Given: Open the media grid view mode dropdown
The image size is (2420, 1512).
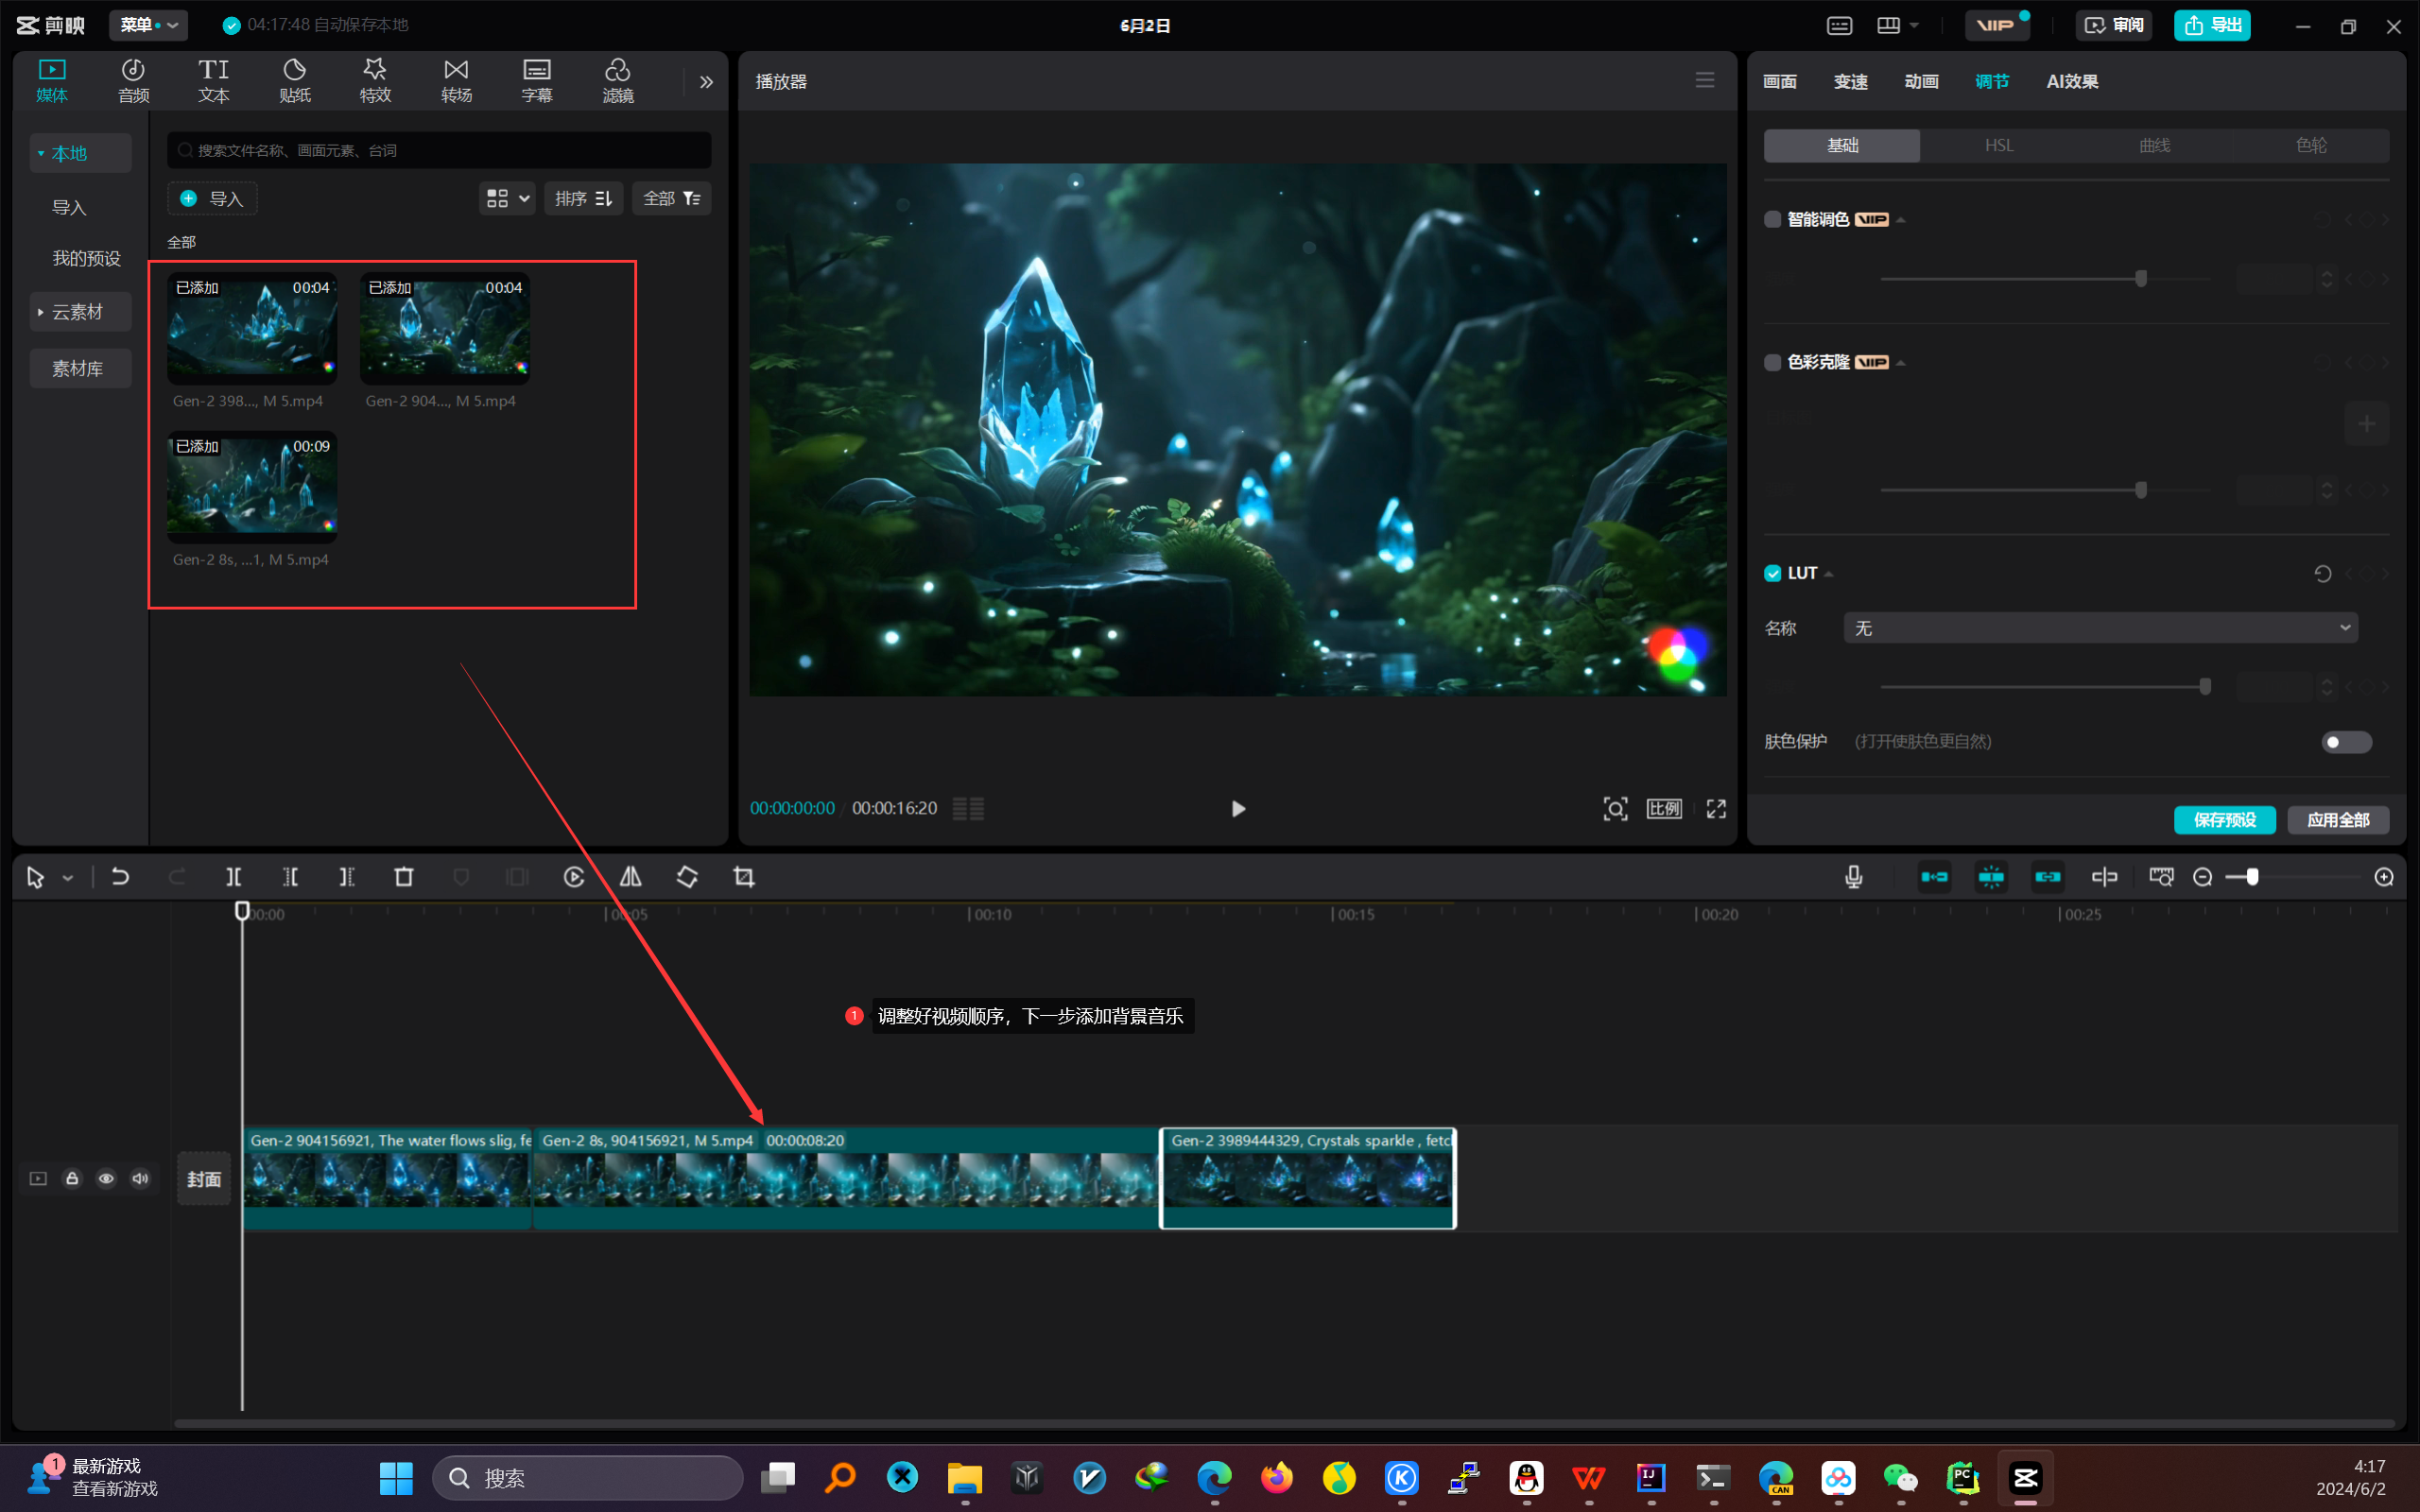Looking at the screenshot, I should click(x=507, y=198).
